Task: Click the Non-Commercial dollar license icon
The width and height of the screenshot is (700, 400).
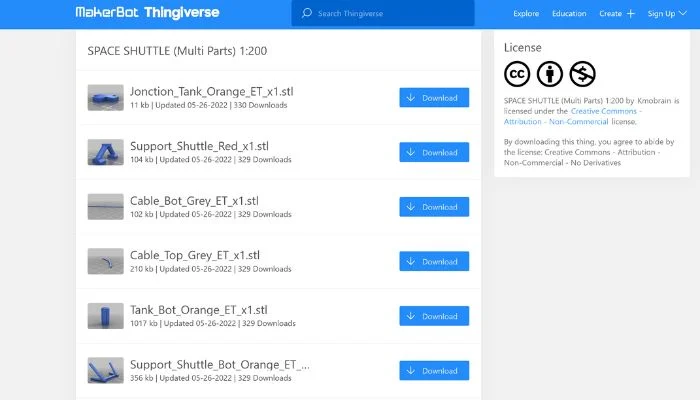Action: [582, 74]
